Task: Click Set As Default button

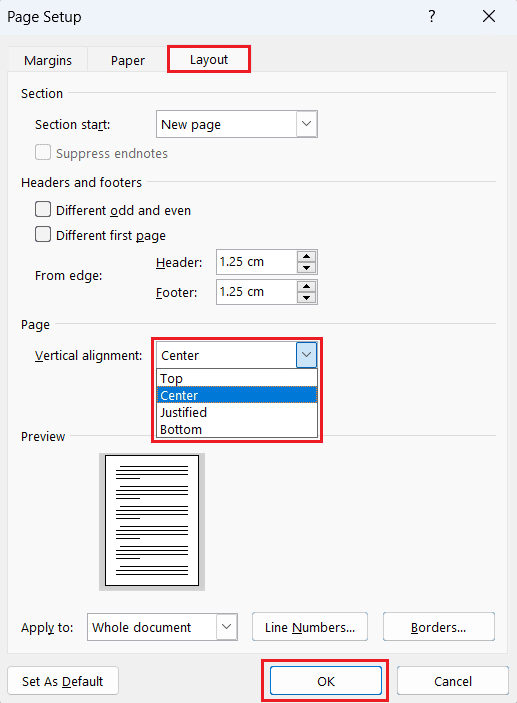Action: (63, 681)
